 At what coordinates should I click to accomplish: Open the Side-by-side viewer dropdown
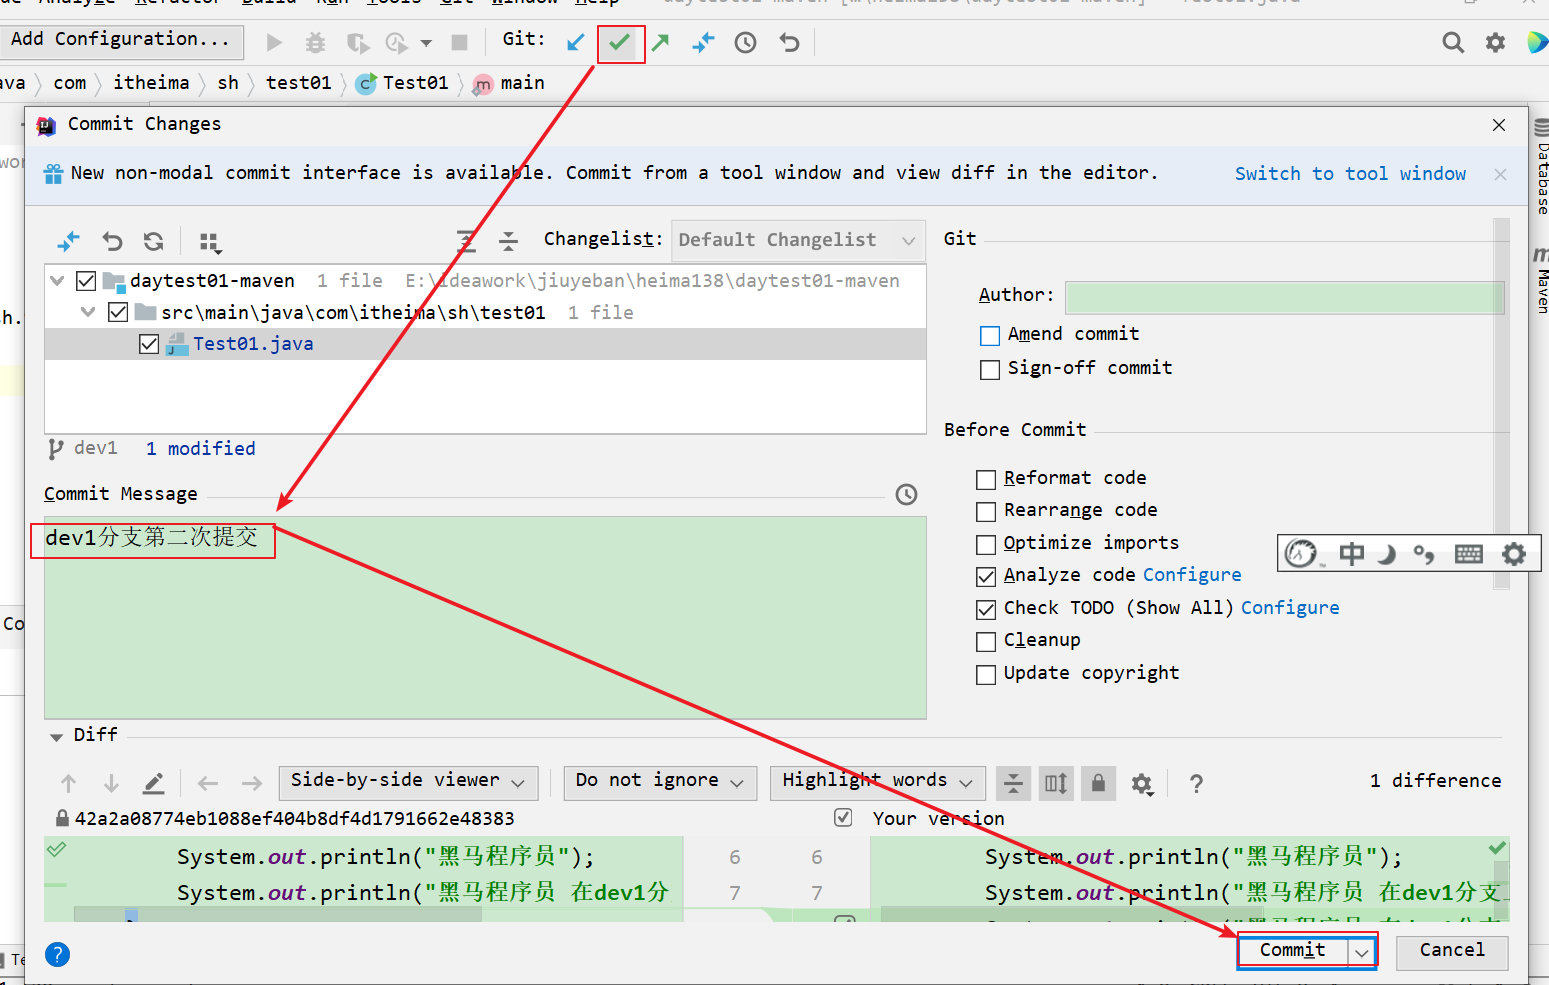407,781
